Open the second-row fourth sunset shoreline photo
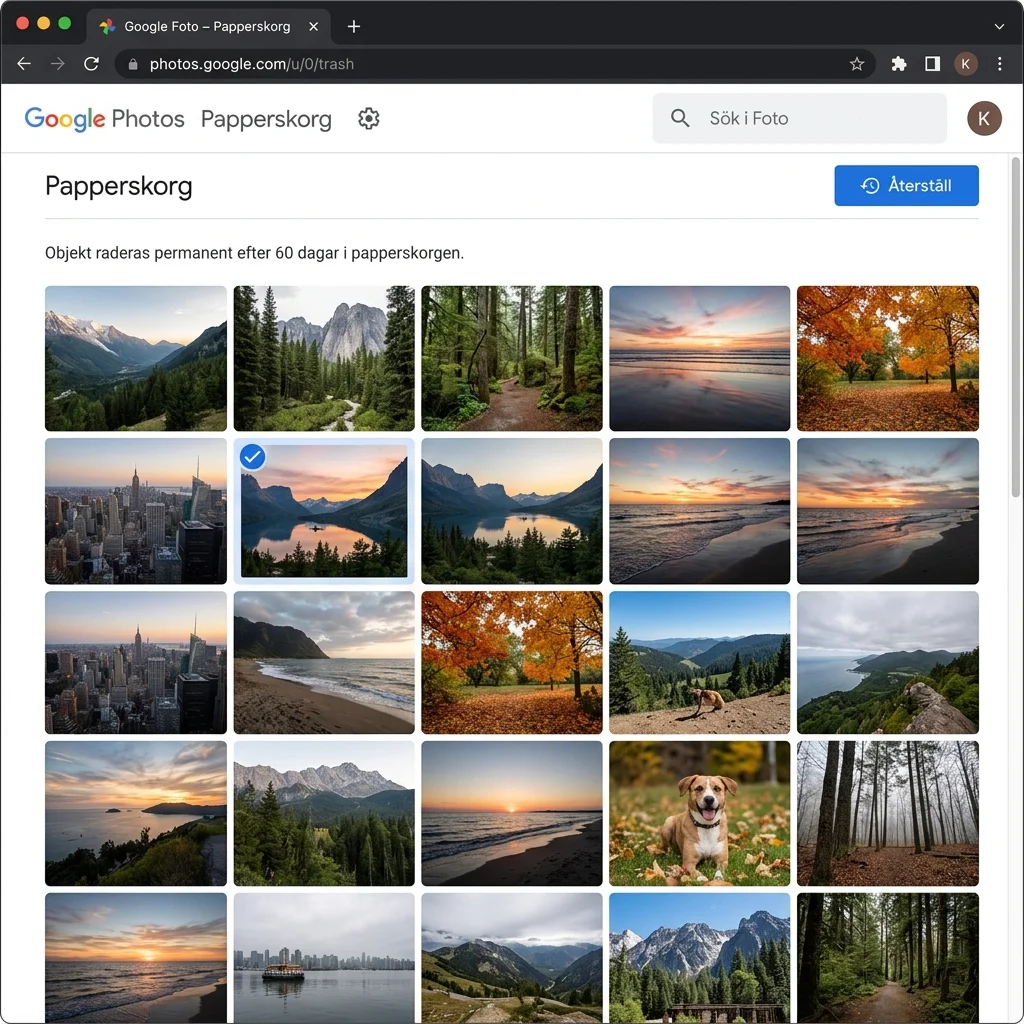 699,511
